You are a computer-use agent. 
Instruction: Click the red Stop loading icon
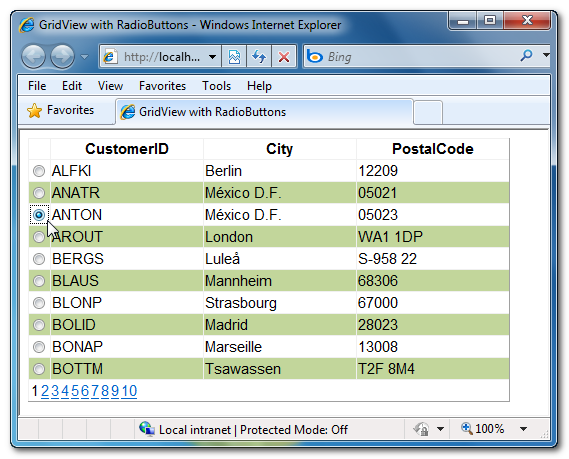284,57
